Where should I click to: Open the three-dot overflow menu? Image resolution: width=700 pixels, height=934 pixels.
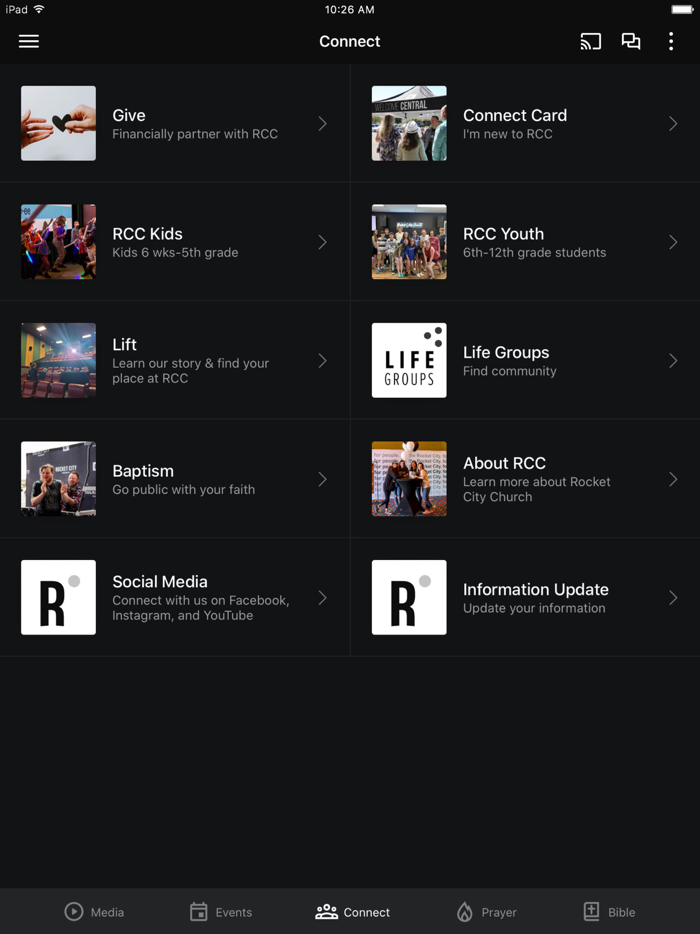[671, 41]
